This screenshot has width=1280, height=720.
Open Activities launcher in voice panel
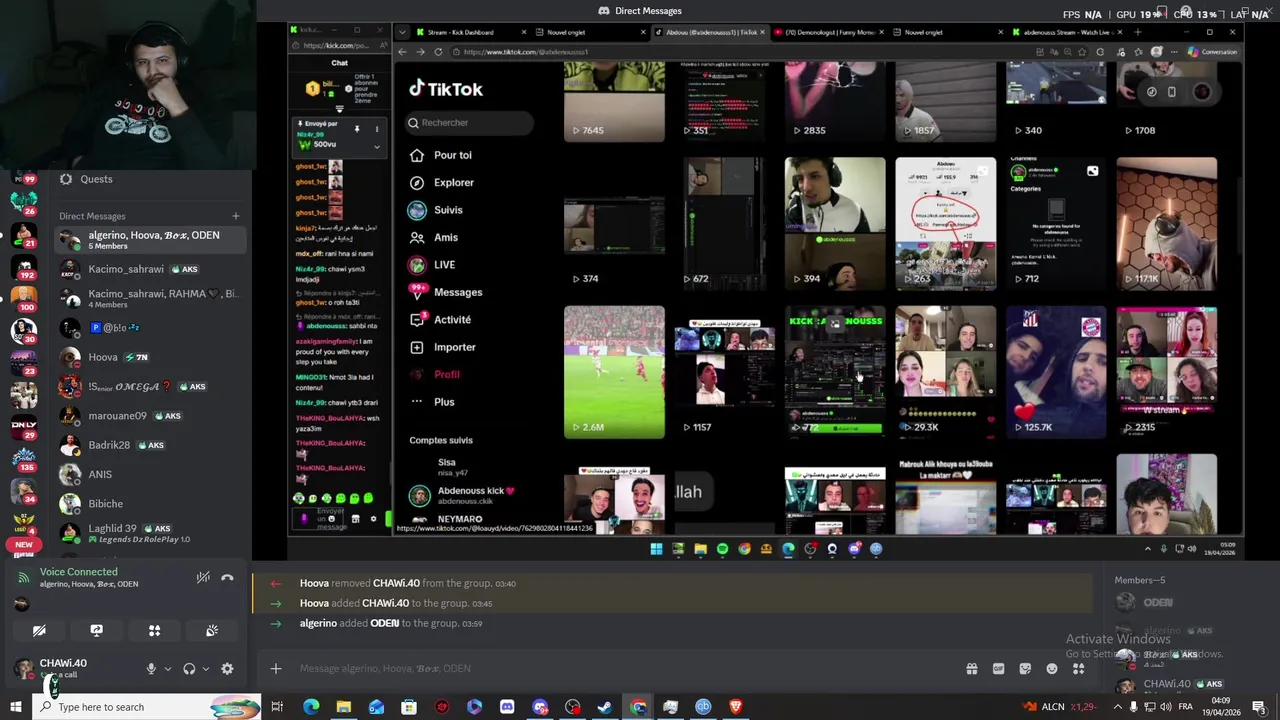point(154,631)
